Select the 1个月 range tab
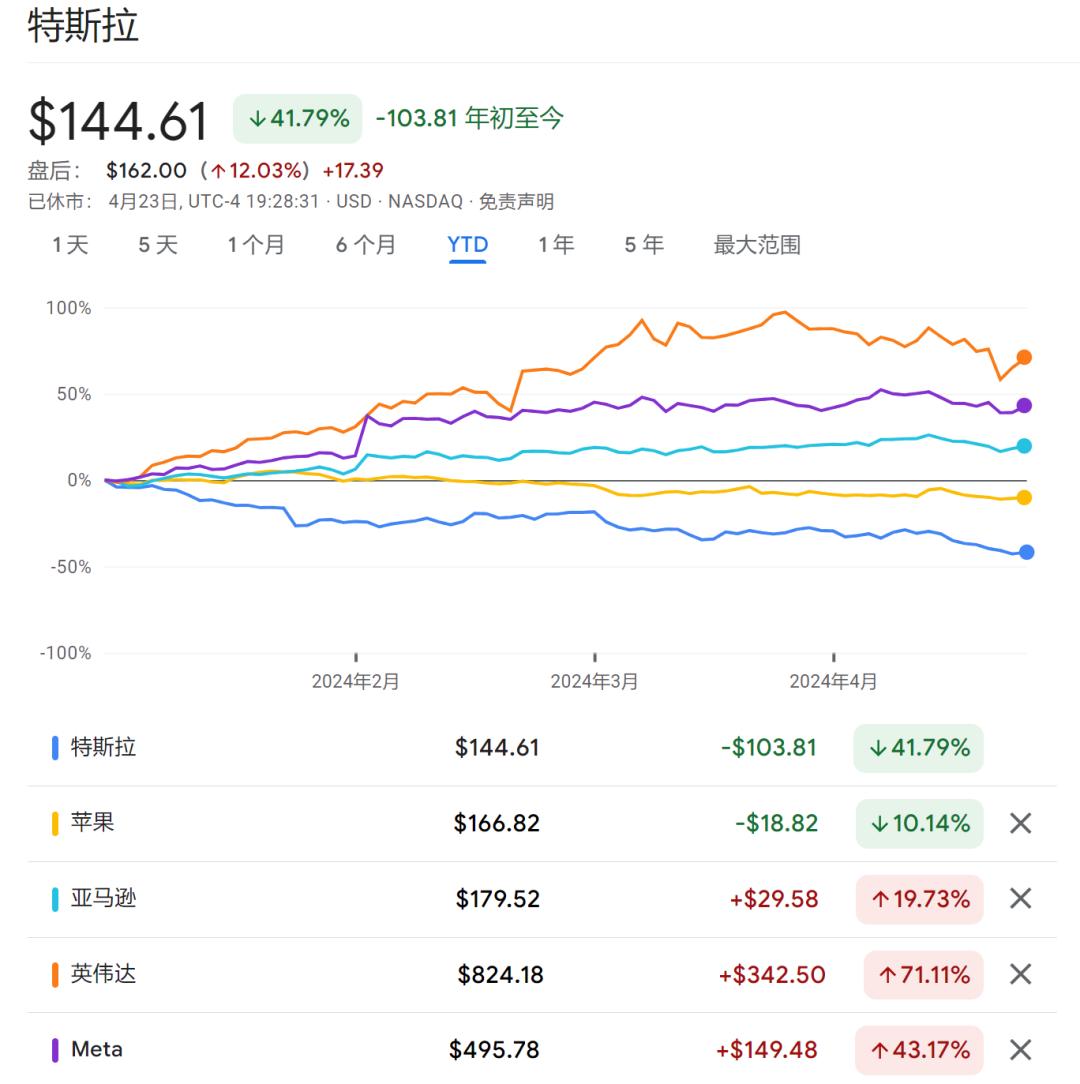 pyautogui.click(x=257, y=245)
